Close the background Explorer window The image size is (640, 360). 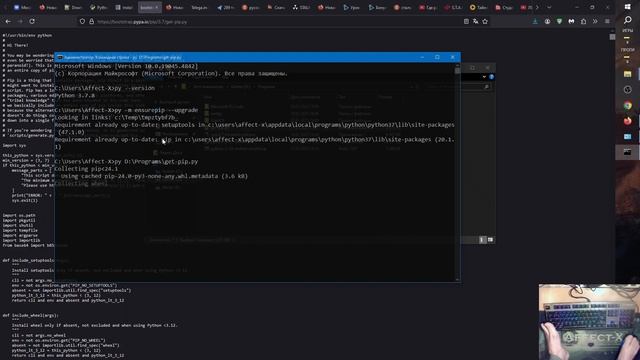pos(487,68)
